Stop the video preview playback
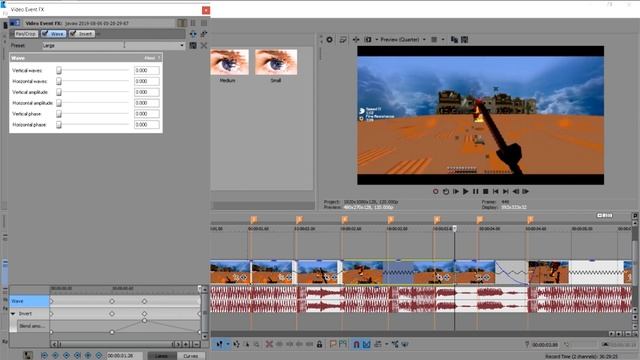This screenshot has height=360, width=640. click(486, 191)
